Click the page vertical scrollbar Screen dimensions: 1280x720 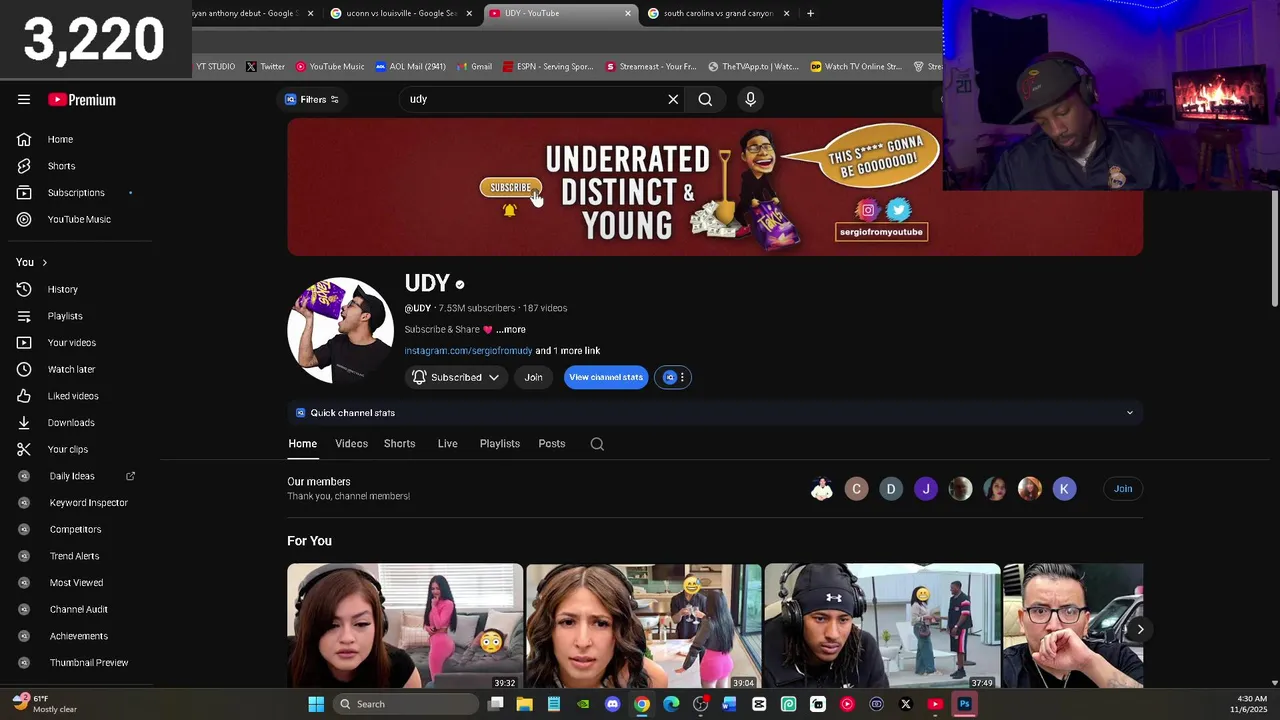pyautogui.click(x=1274, y=249)
